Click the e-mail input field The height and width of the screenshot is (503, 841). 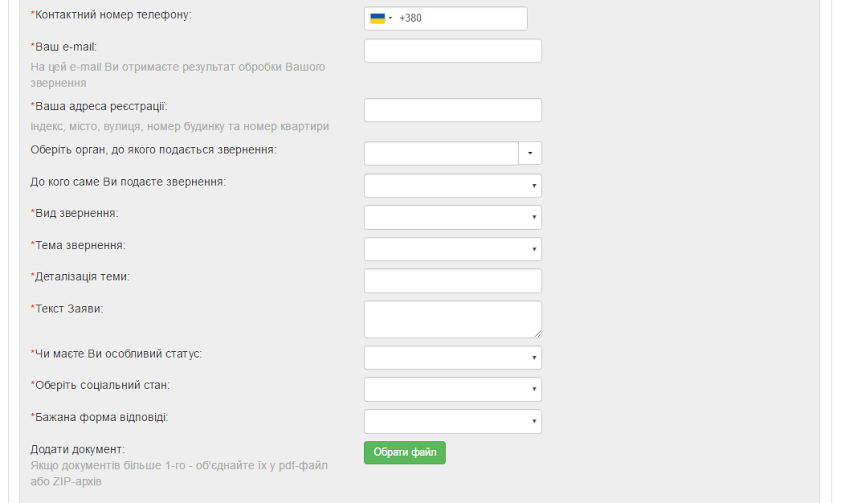click(452, 51)
